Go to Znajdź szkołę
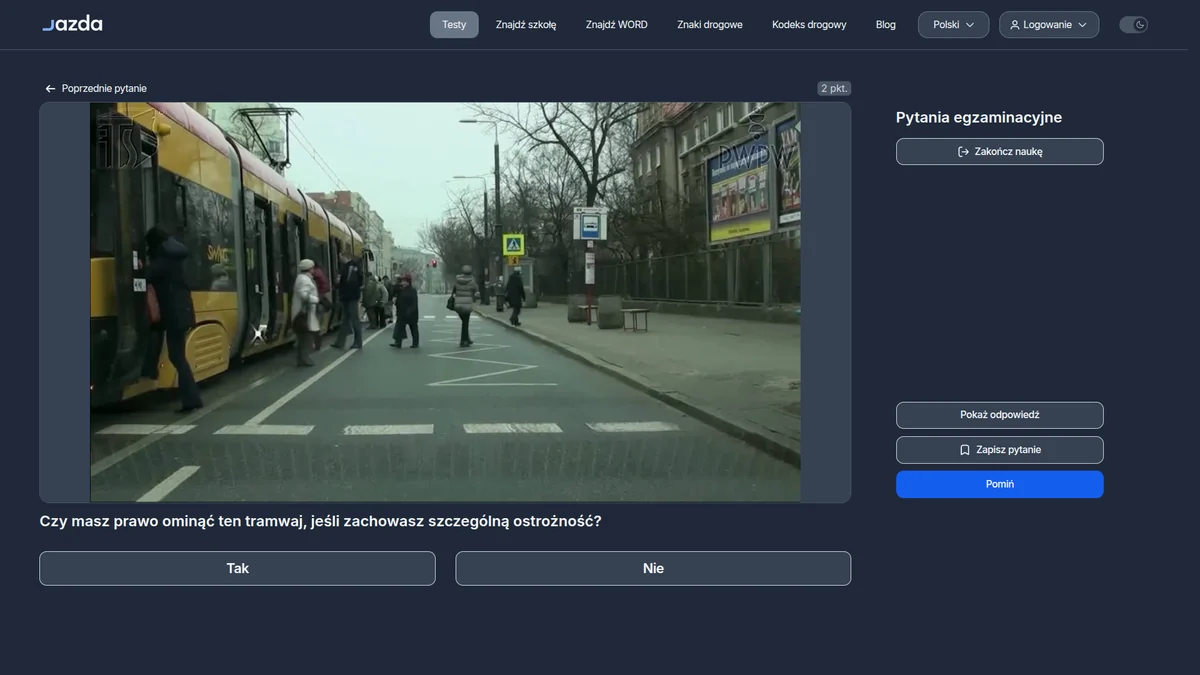The image size is (1200, 675). point(526,25)
